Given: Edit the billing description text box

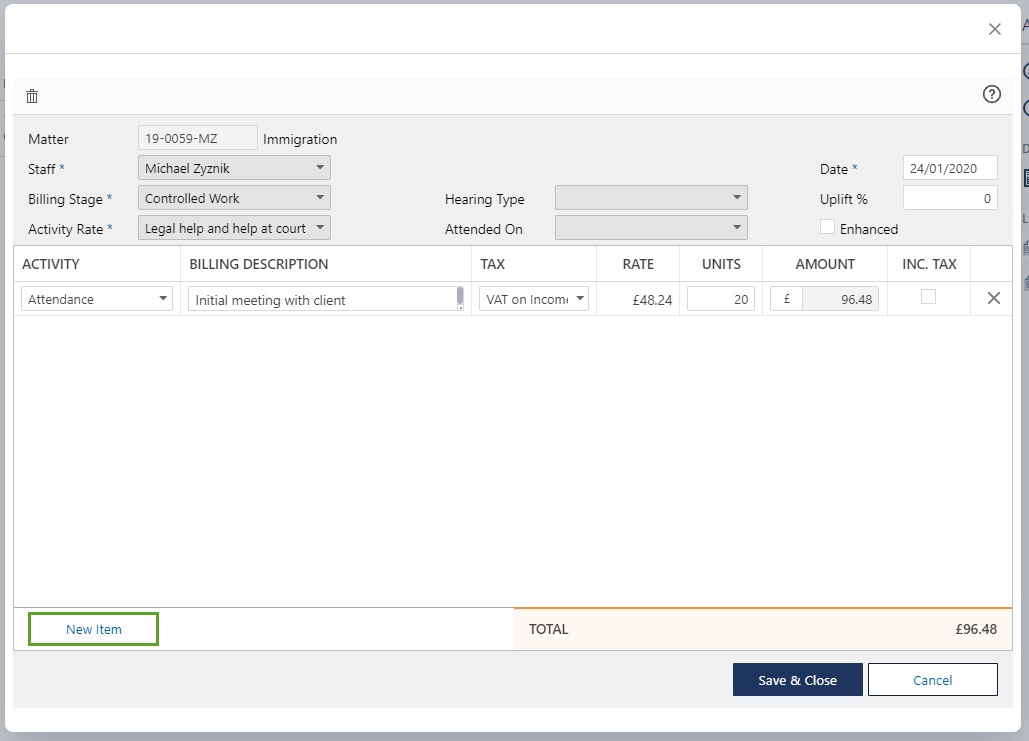Looking at the screenshot, I should click(x=322, y=299).
